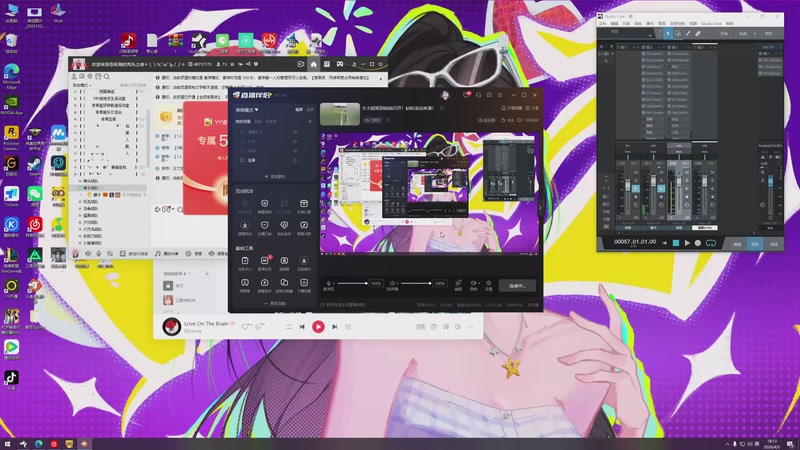This screenshot has height=450, width=800.
Task: Open the 自由模式 dropdown in YY
Action: pyautogui.click(x=82, y=85)
